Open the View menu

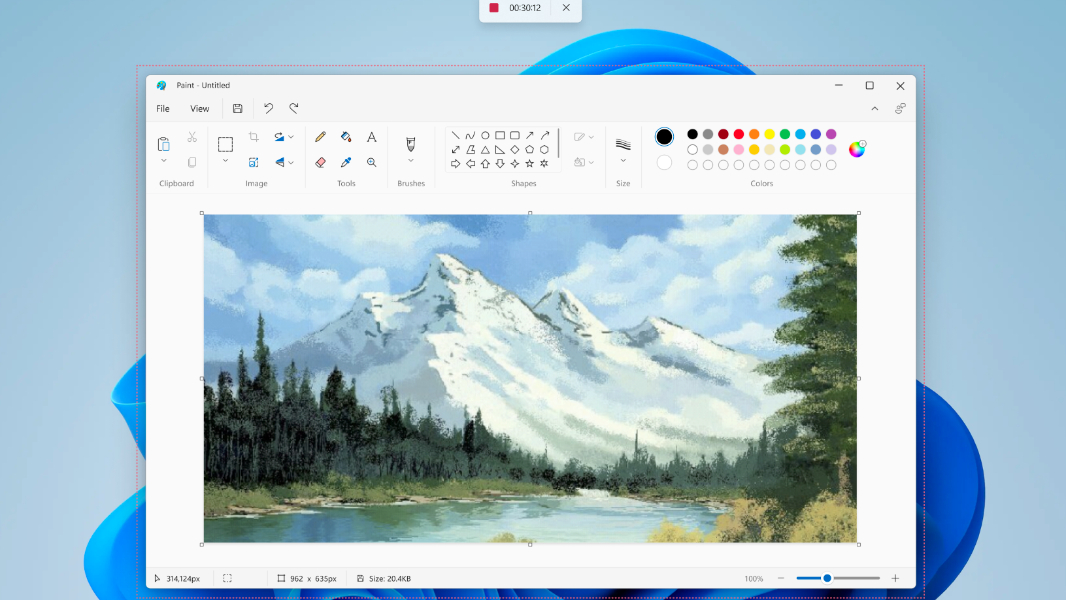[200, 109]
